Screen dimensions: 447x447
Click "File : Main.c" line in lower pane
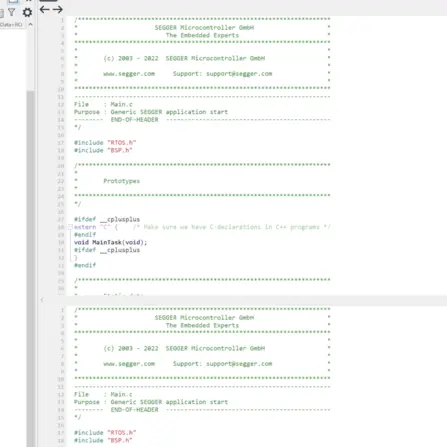click(103, 394)
